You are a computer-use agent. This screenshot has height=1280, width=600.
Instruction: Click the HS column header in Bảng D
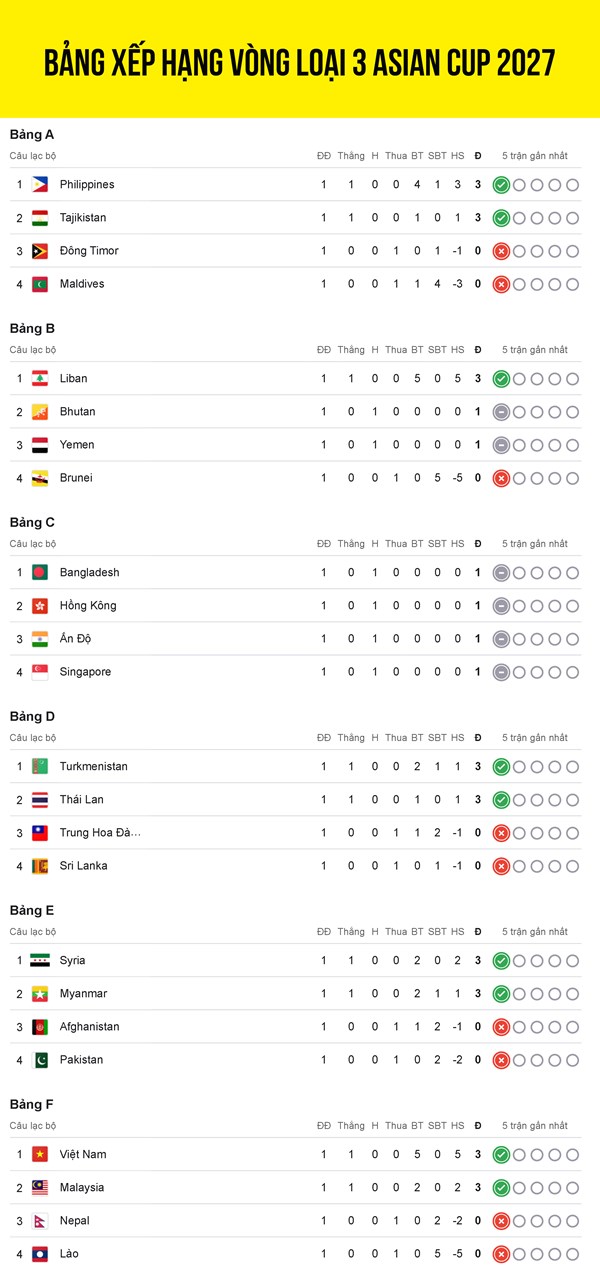pos(457,738)
